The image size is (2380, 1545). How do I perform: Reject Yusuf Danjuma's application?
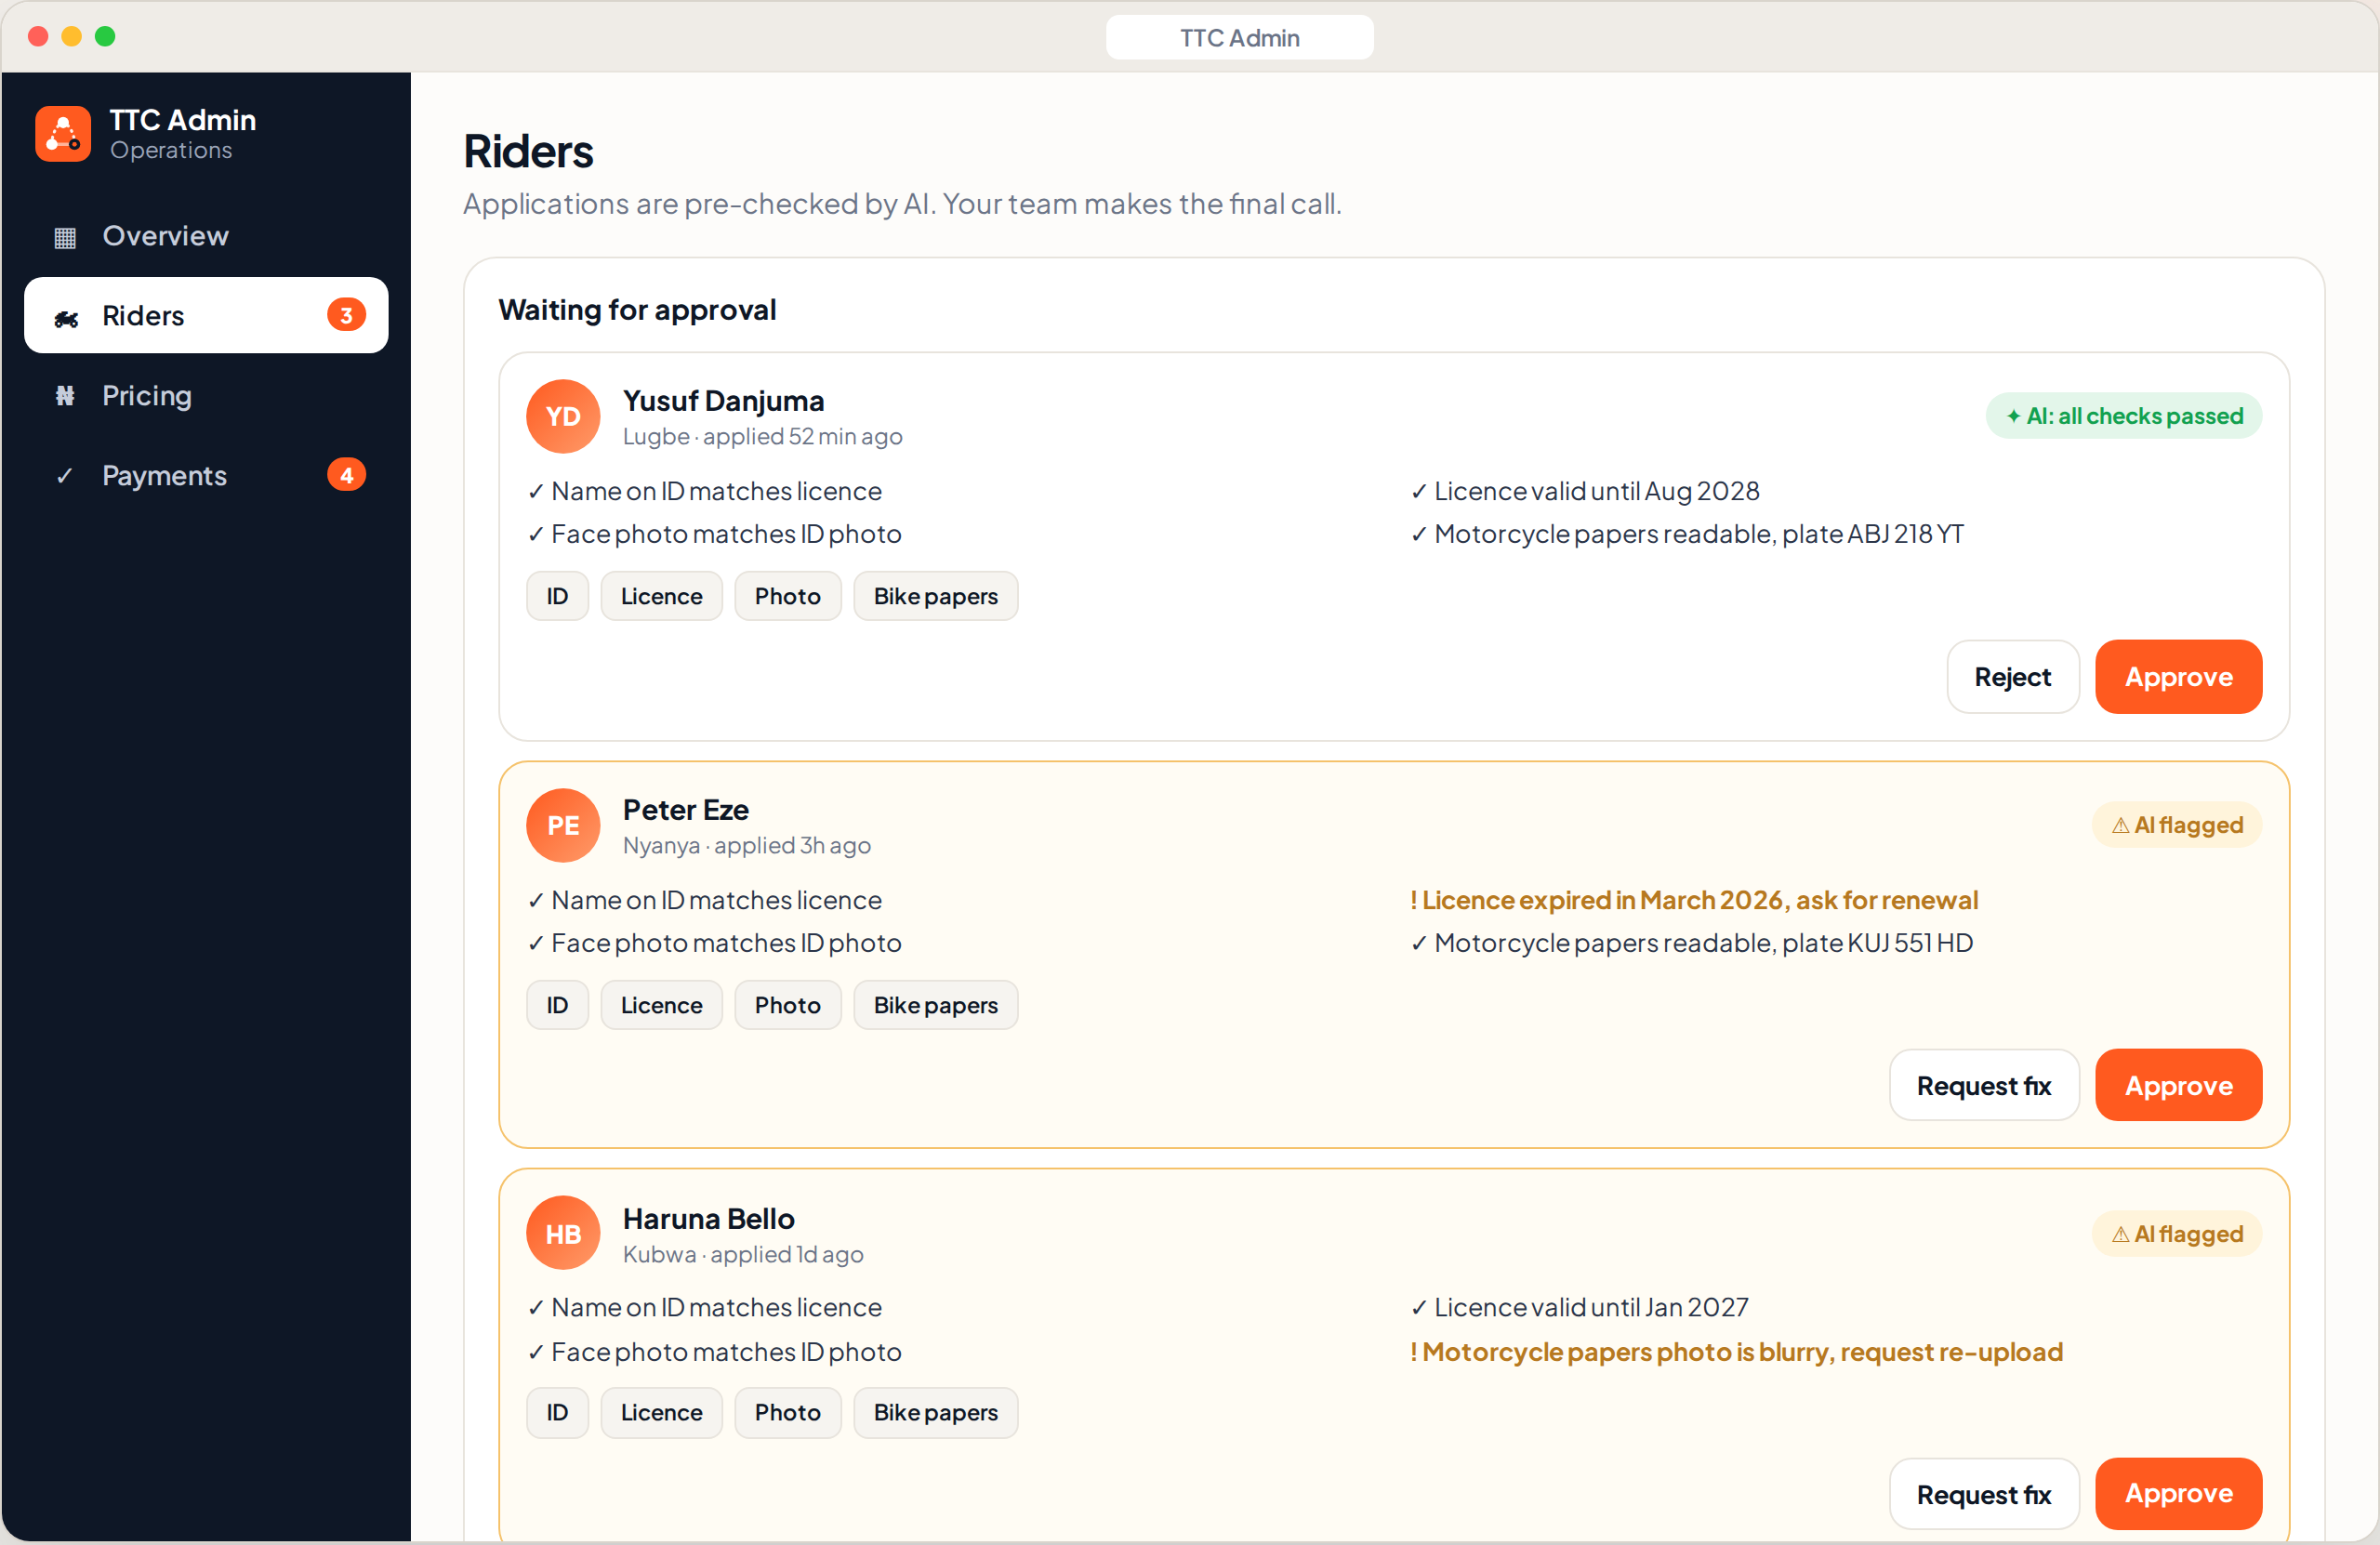(x=2012, y=677)
